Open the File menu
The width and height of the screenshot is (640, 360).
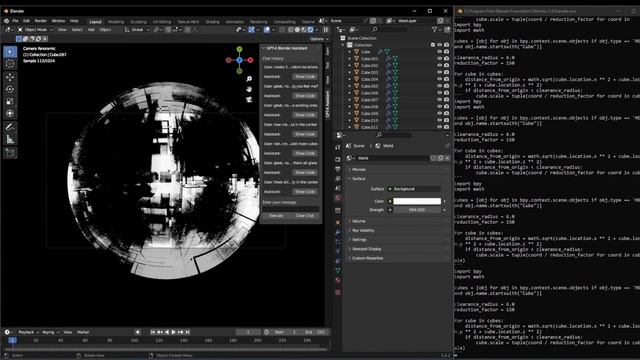click(15, 21)
